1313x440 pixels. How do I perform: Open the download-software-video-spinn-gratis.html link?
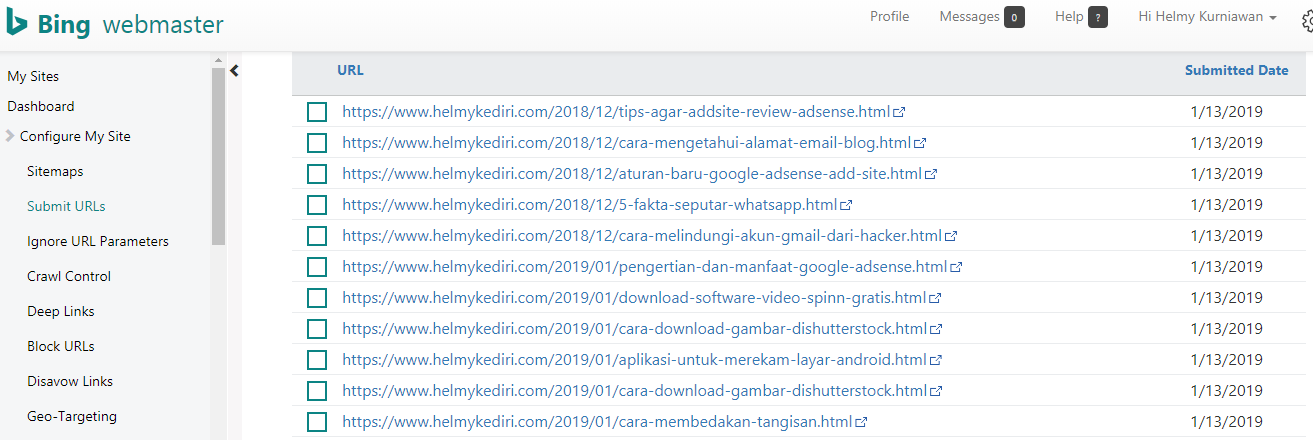tap(634, 298)
